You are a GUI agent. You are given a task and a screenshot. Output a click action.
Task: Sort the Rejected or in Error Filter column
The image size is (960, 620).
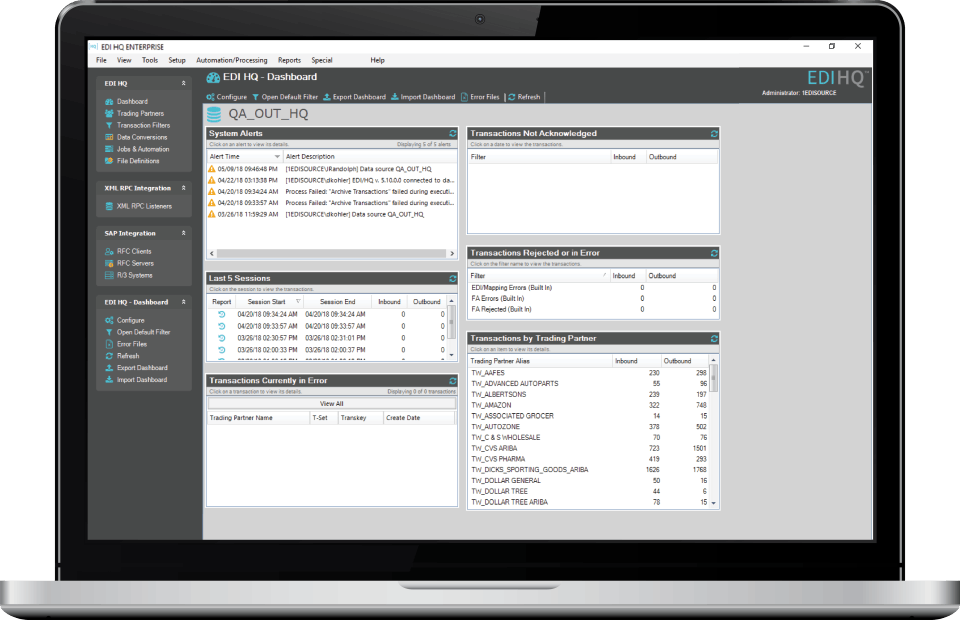click(539, 276)
